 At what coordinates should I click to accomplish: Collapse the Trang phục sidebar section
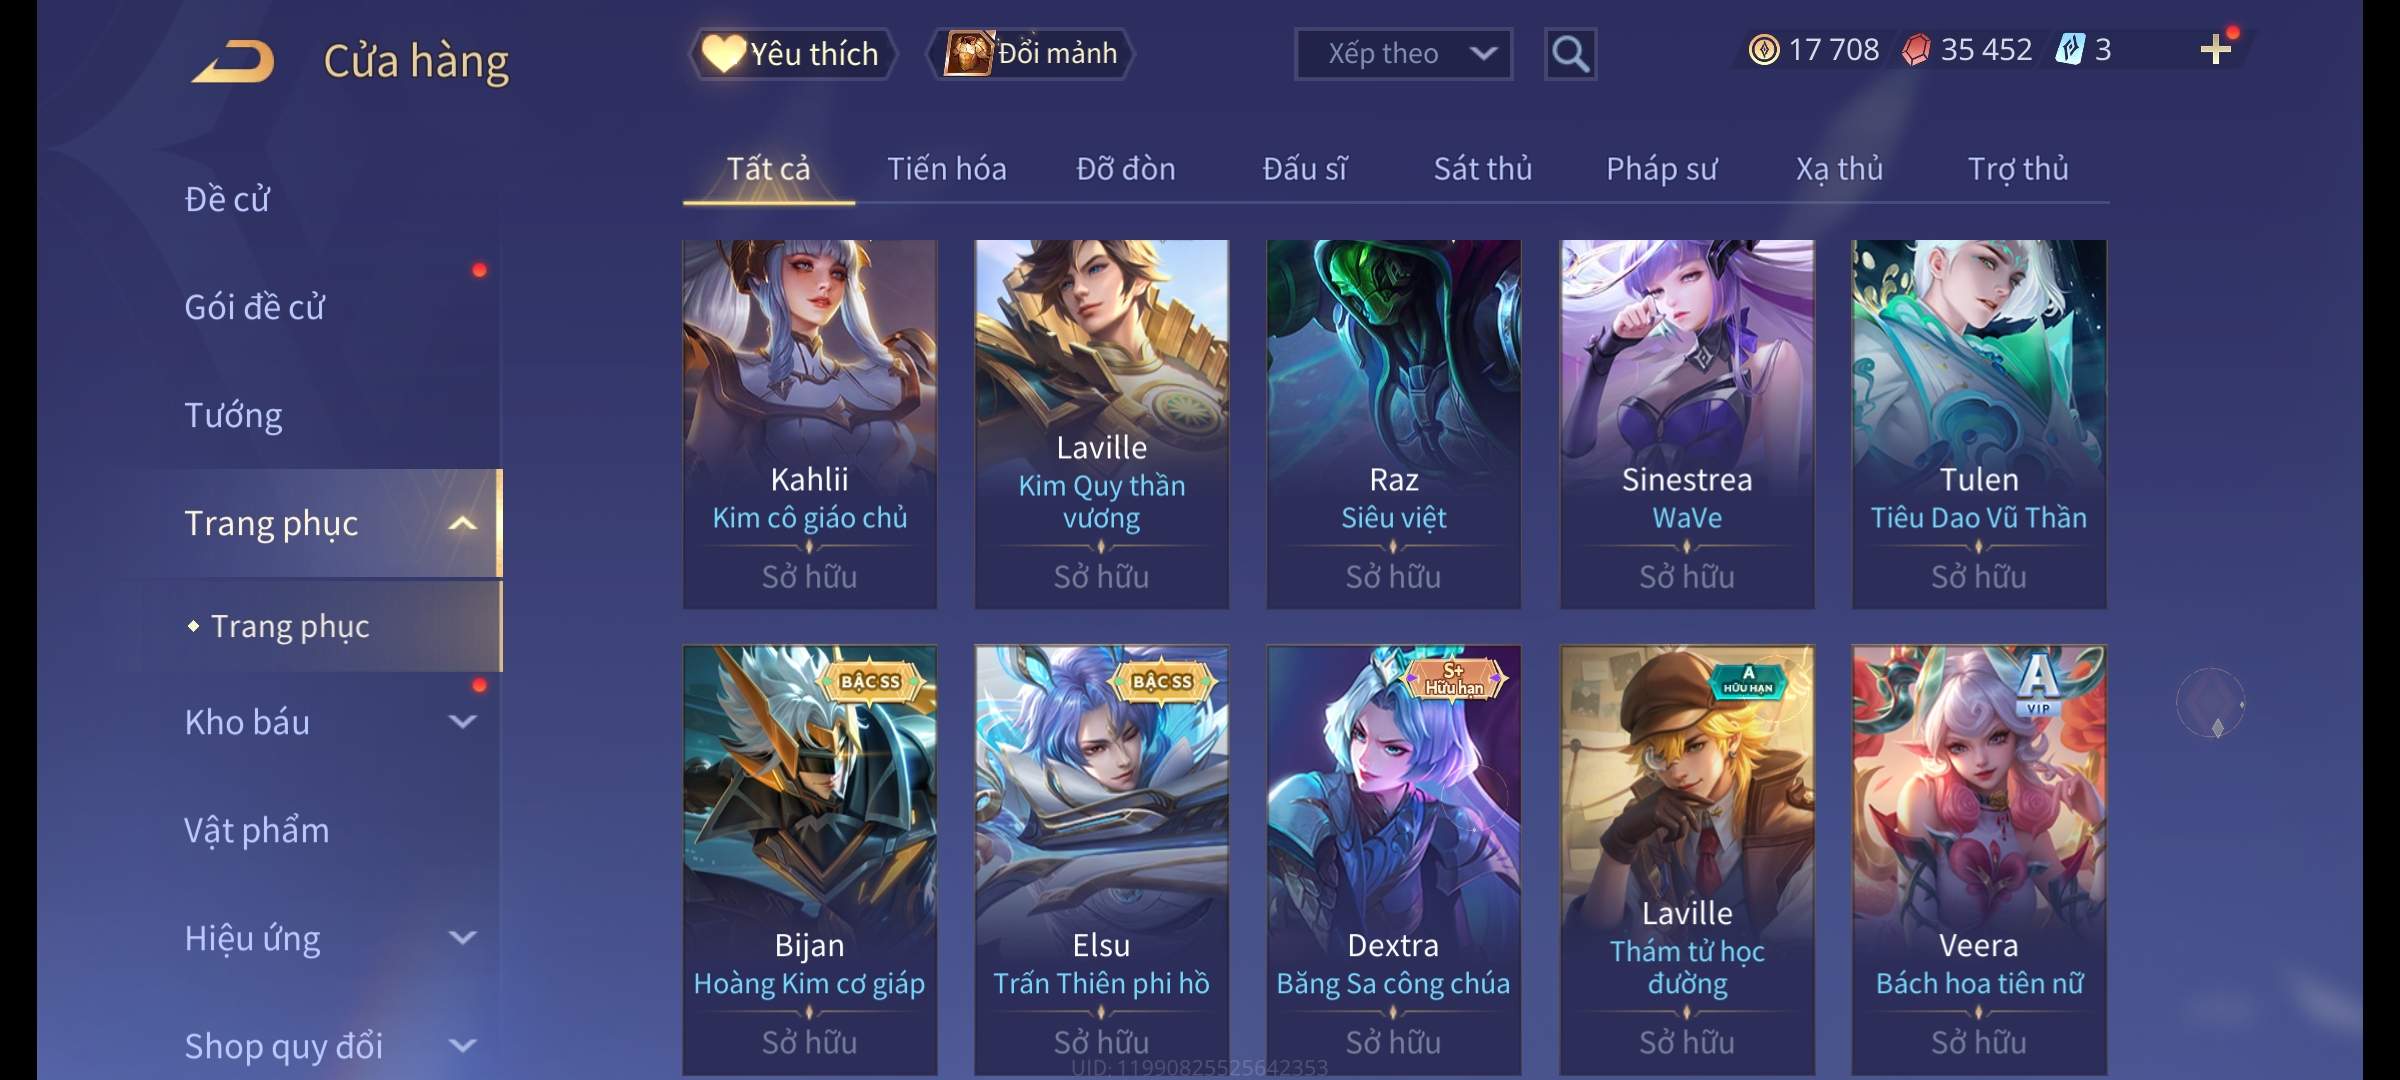[462, 523]
